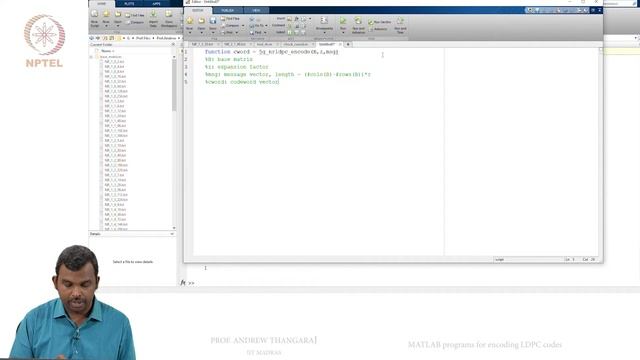The image size is (640, 360).
Task: Click the '%z: expansion factor' comment line
Action: 237,67
